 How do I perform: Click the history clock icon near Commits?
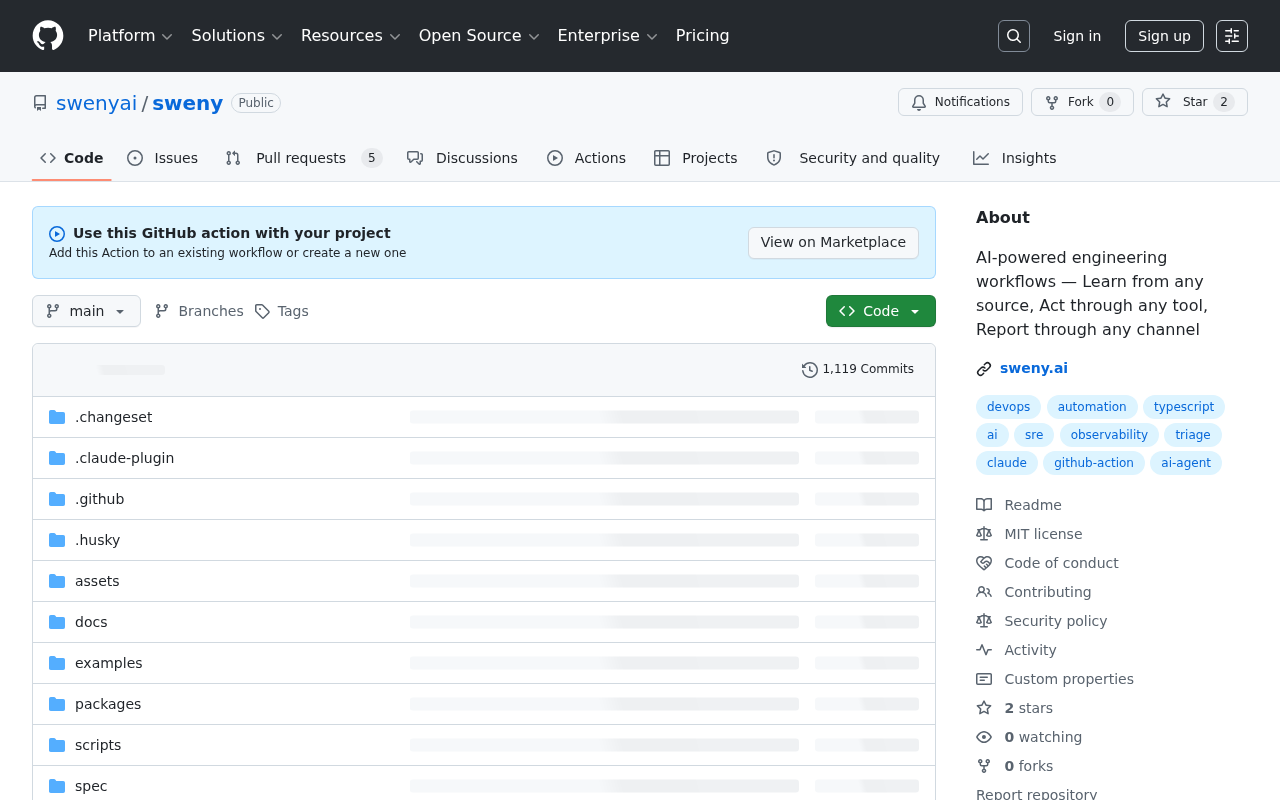click(810, 370)
